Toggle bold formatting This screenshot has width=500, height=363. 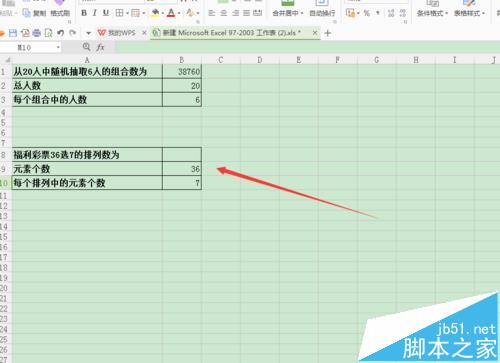[x=84, y=13]
